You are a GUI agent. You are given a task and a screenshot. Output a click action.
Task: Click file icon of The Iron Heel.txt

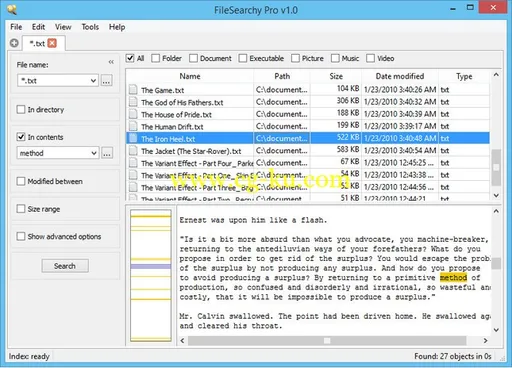coord(133,138)
